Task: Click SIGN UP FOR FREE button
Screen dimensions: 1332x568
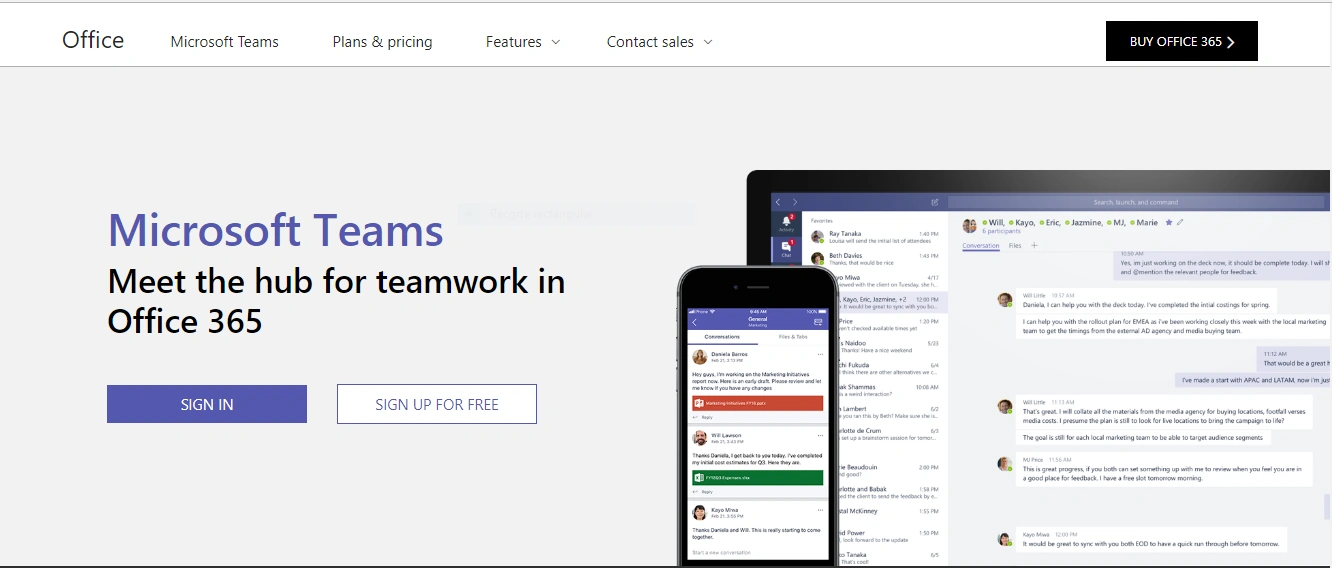Action: pos(437,404)
